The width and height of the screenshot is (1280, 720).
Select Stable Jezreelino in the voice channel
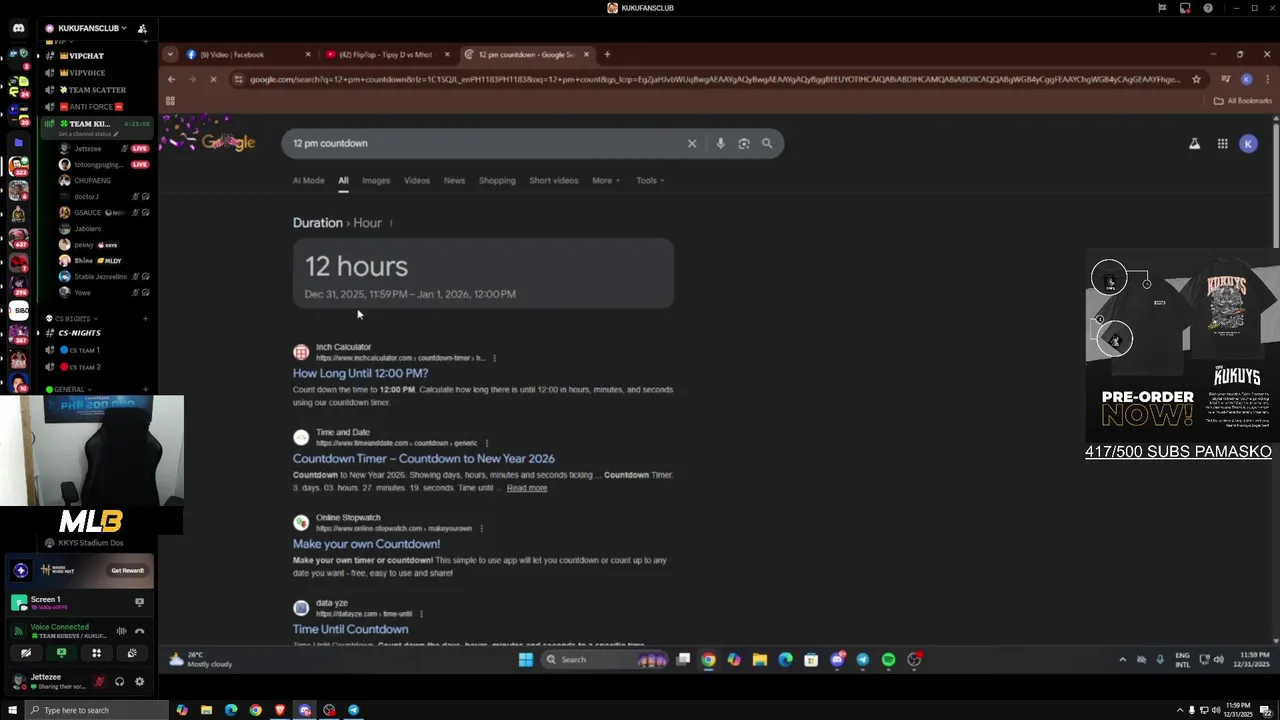tap(100, 276)
